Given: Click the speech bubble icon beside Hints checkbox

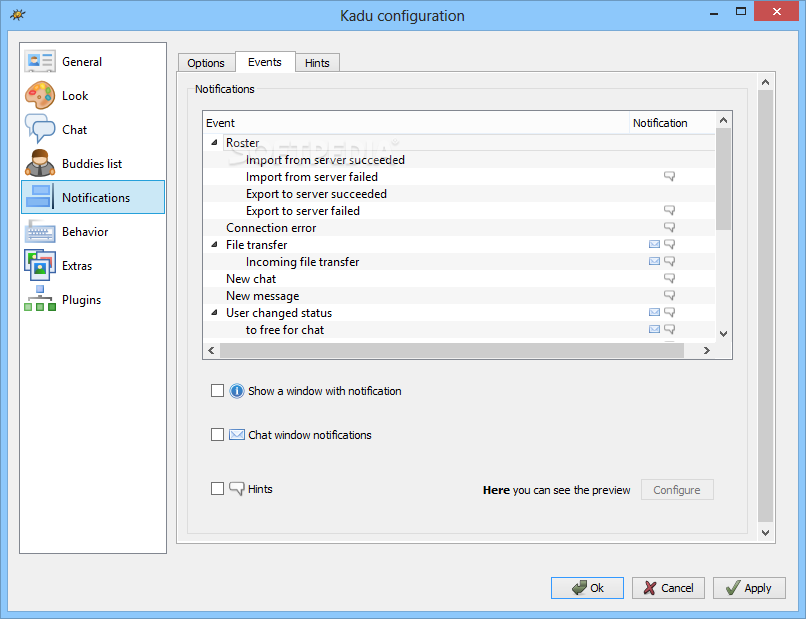Looking at the screenshot, I should coord(236,488).
